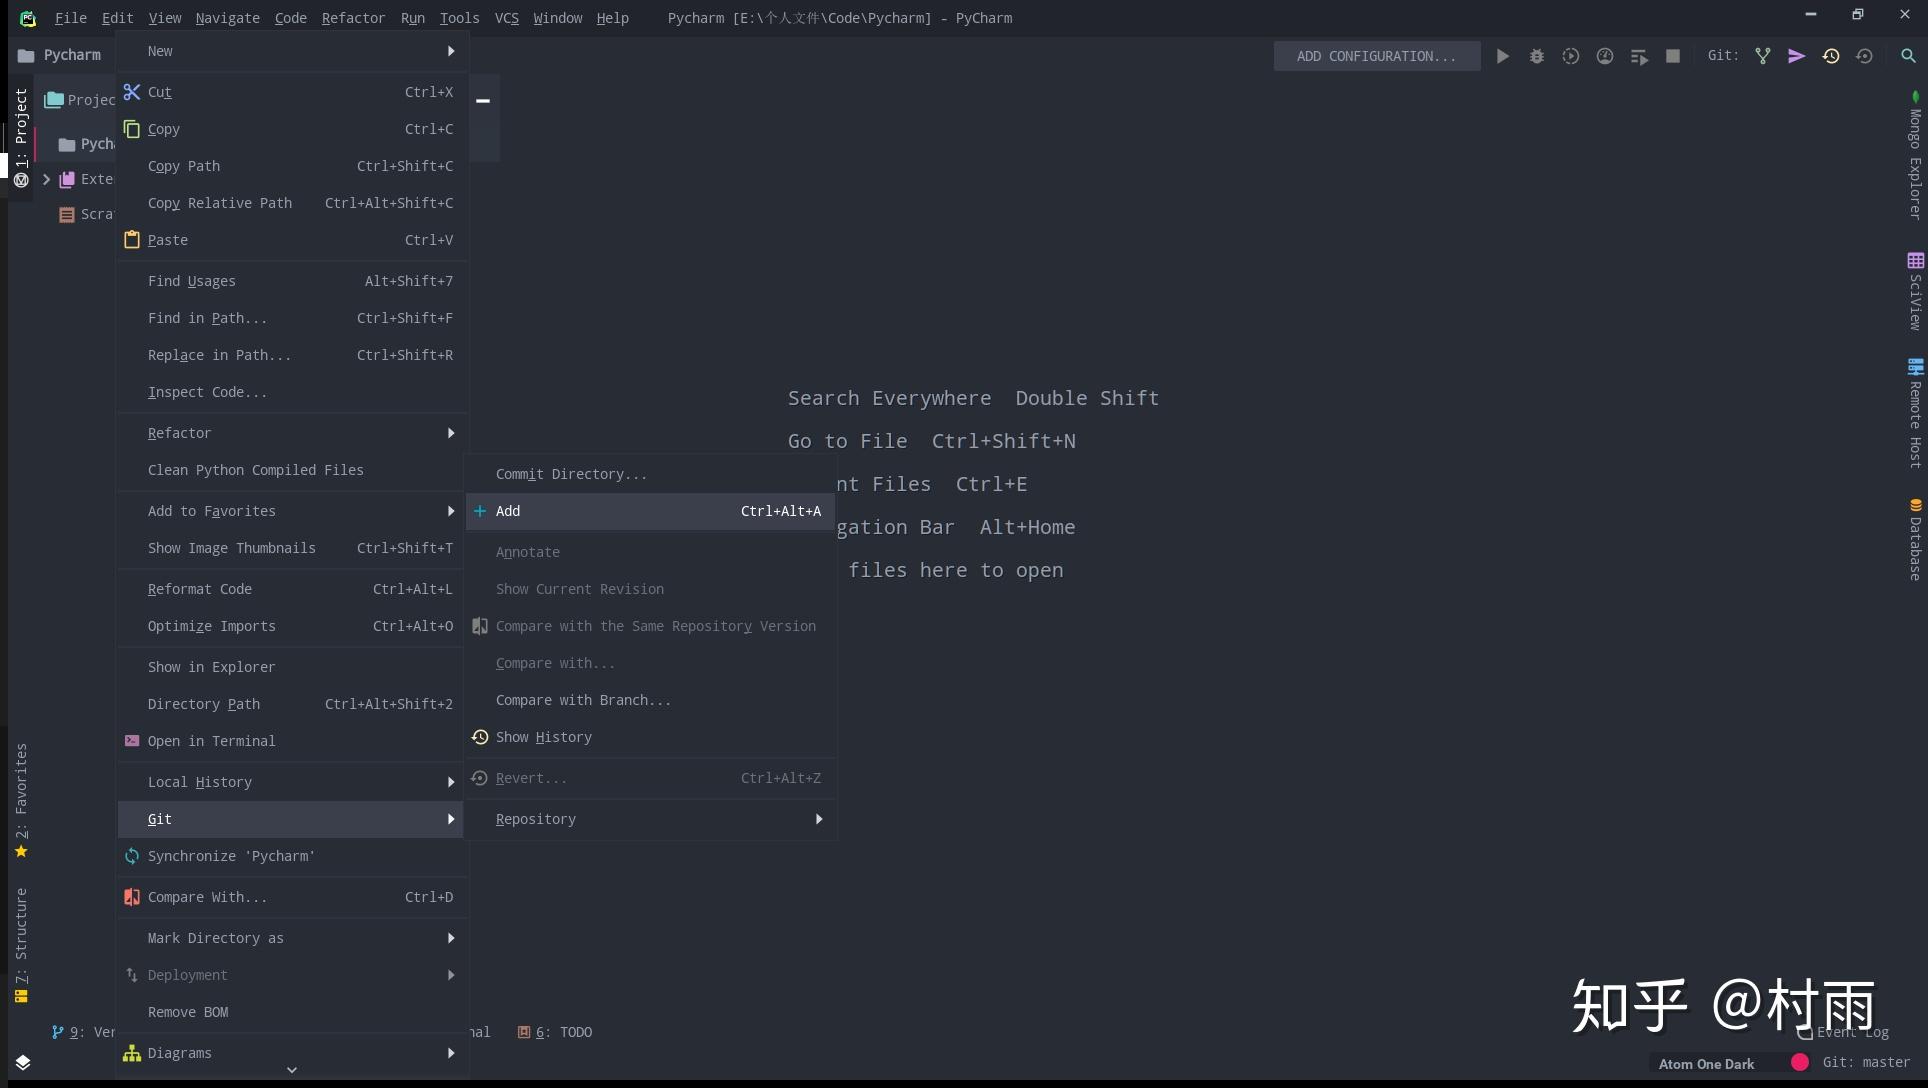1928x1088 pixels.
Task: Click the Debug bug icon
Action: (x=1537, y=56)
